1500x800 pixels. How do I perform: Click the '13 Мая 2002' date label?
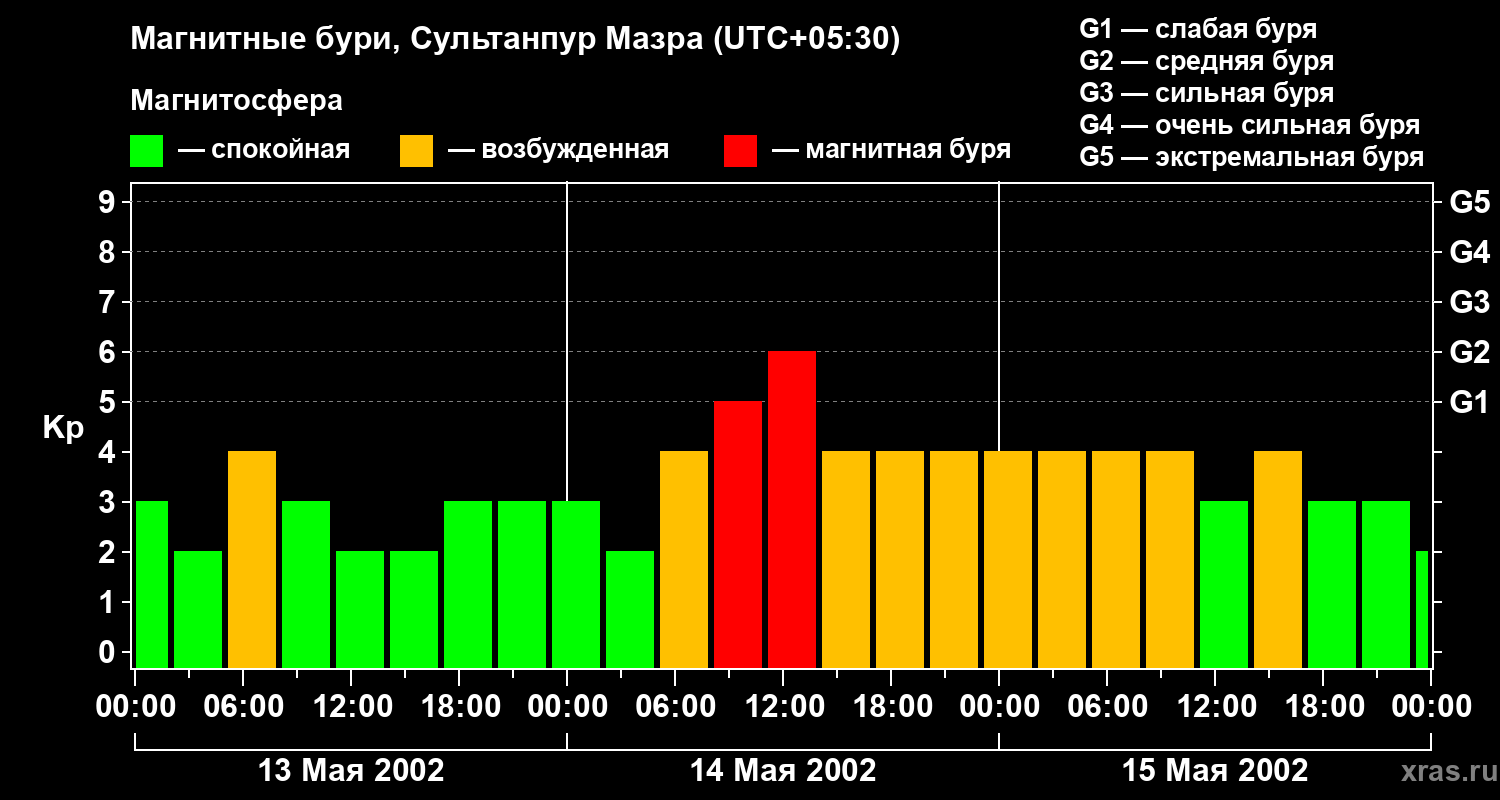tap(351, 771)
